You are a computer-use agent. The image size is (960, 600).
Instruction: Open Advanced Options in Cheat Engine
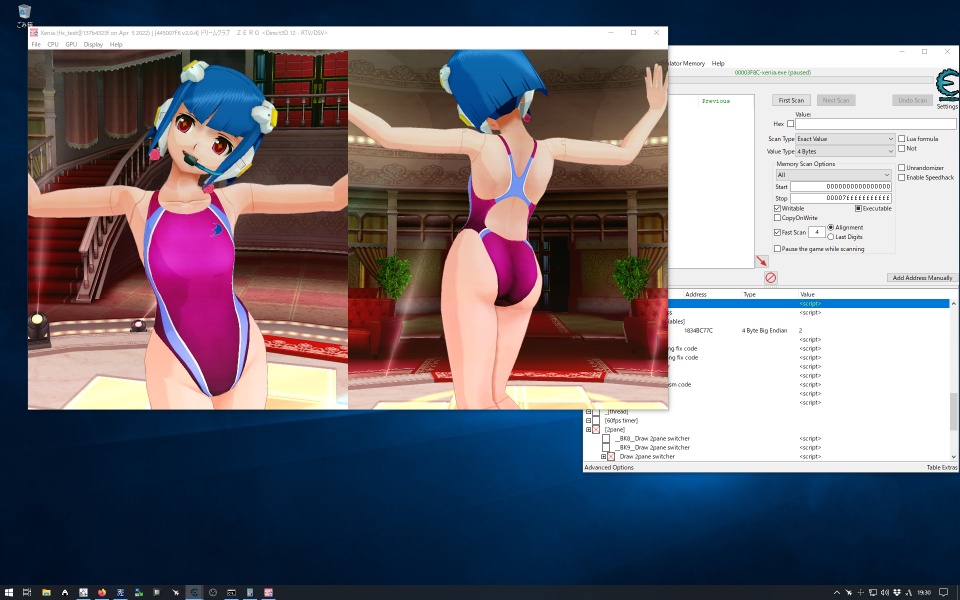pos(609,468)
